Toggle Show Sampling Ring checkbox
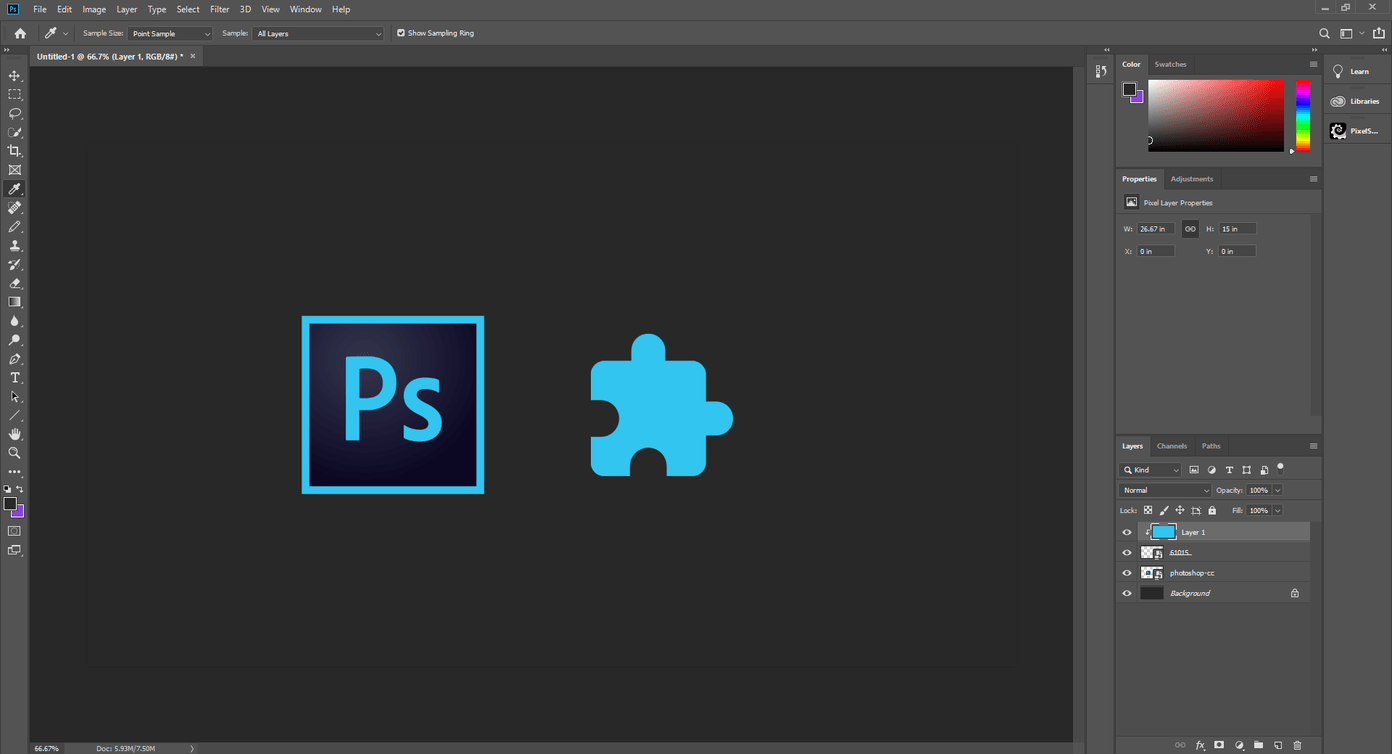This screenshot has width=1392, height=754. coord(401,33)
